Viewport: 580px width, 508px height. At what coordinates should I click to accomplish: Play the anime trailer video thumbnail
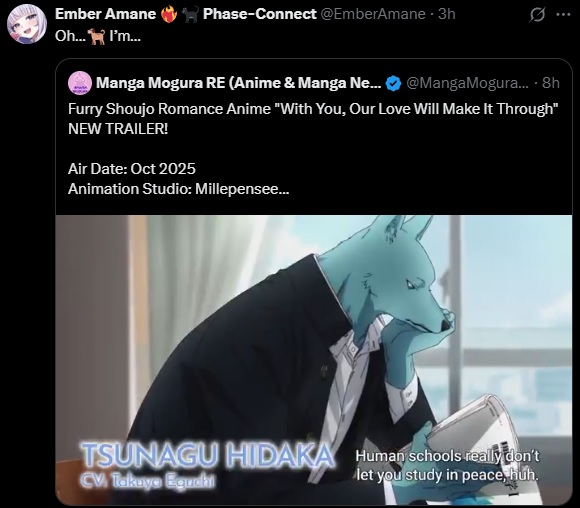[314, 360]
